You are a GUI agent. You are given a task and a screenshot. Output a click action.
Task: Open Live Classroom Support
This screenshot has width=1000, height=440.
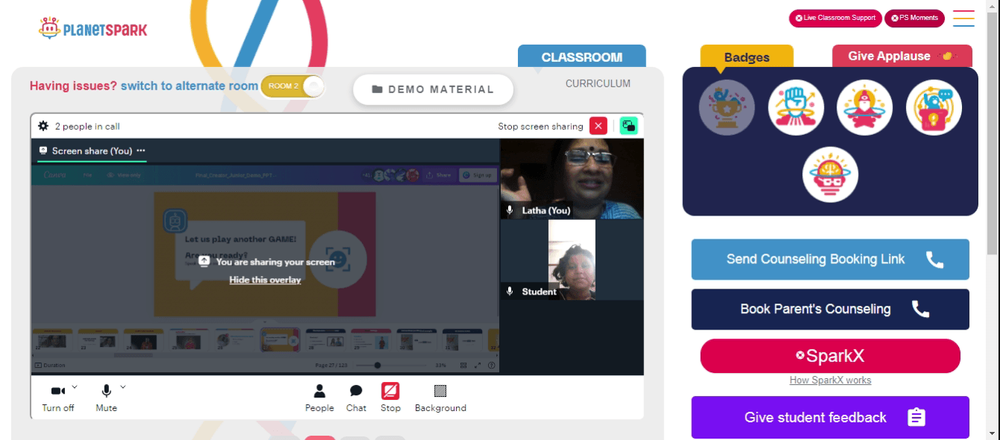point(835,18)
